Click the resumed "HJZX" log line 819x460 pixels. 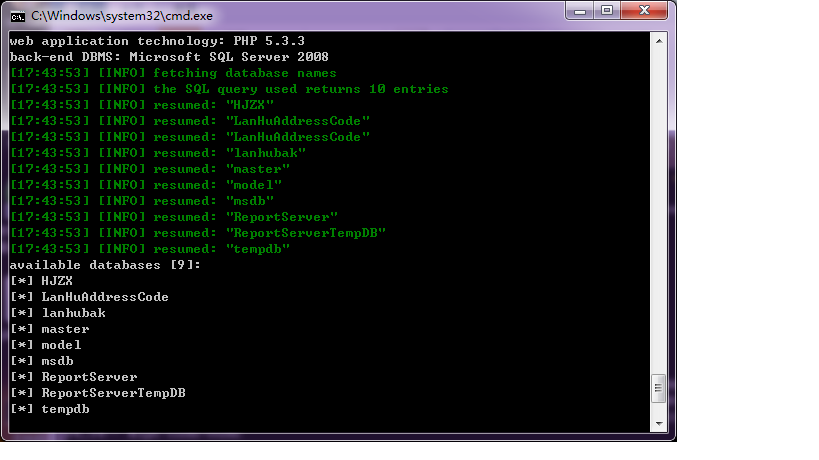[142, 105]
